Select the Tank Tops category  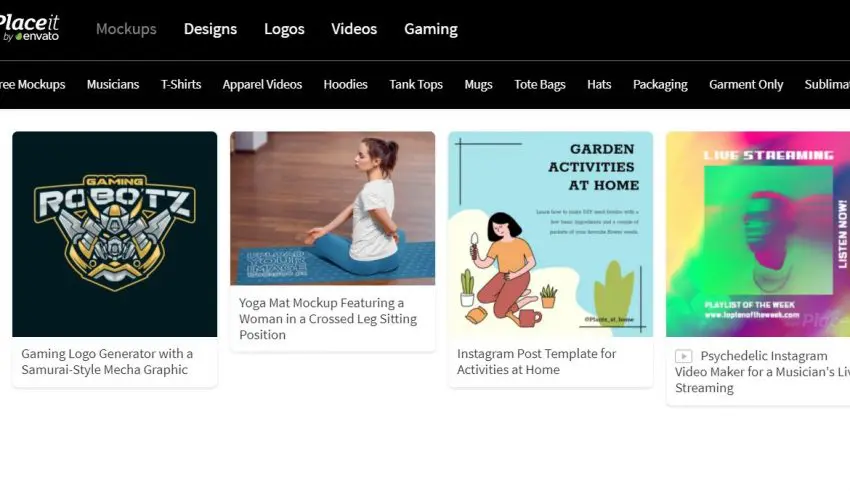point(416,85)
